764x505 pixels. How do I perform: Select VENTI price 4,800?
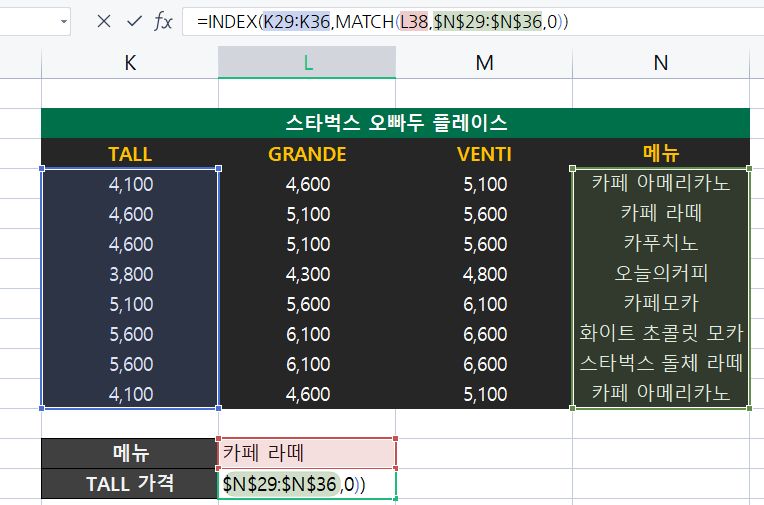point(484,274)
